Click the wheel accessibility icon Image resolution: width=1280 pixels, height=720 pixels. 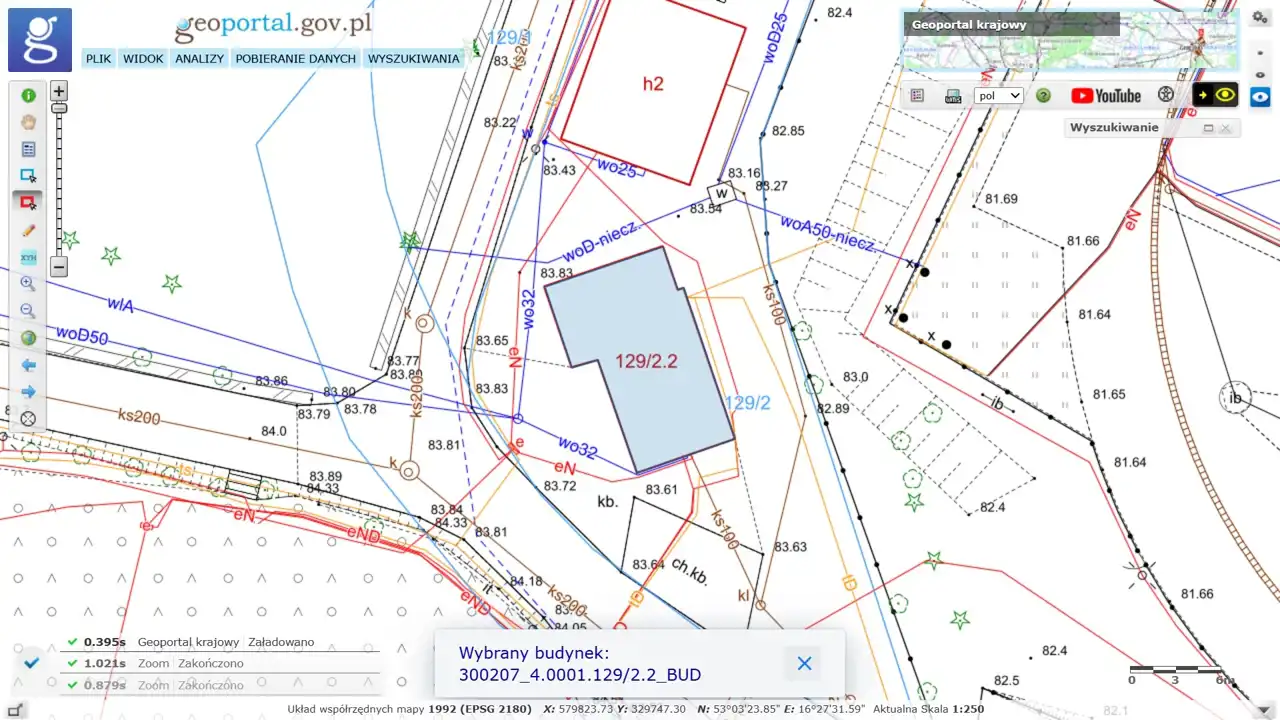coord(1165,96)
